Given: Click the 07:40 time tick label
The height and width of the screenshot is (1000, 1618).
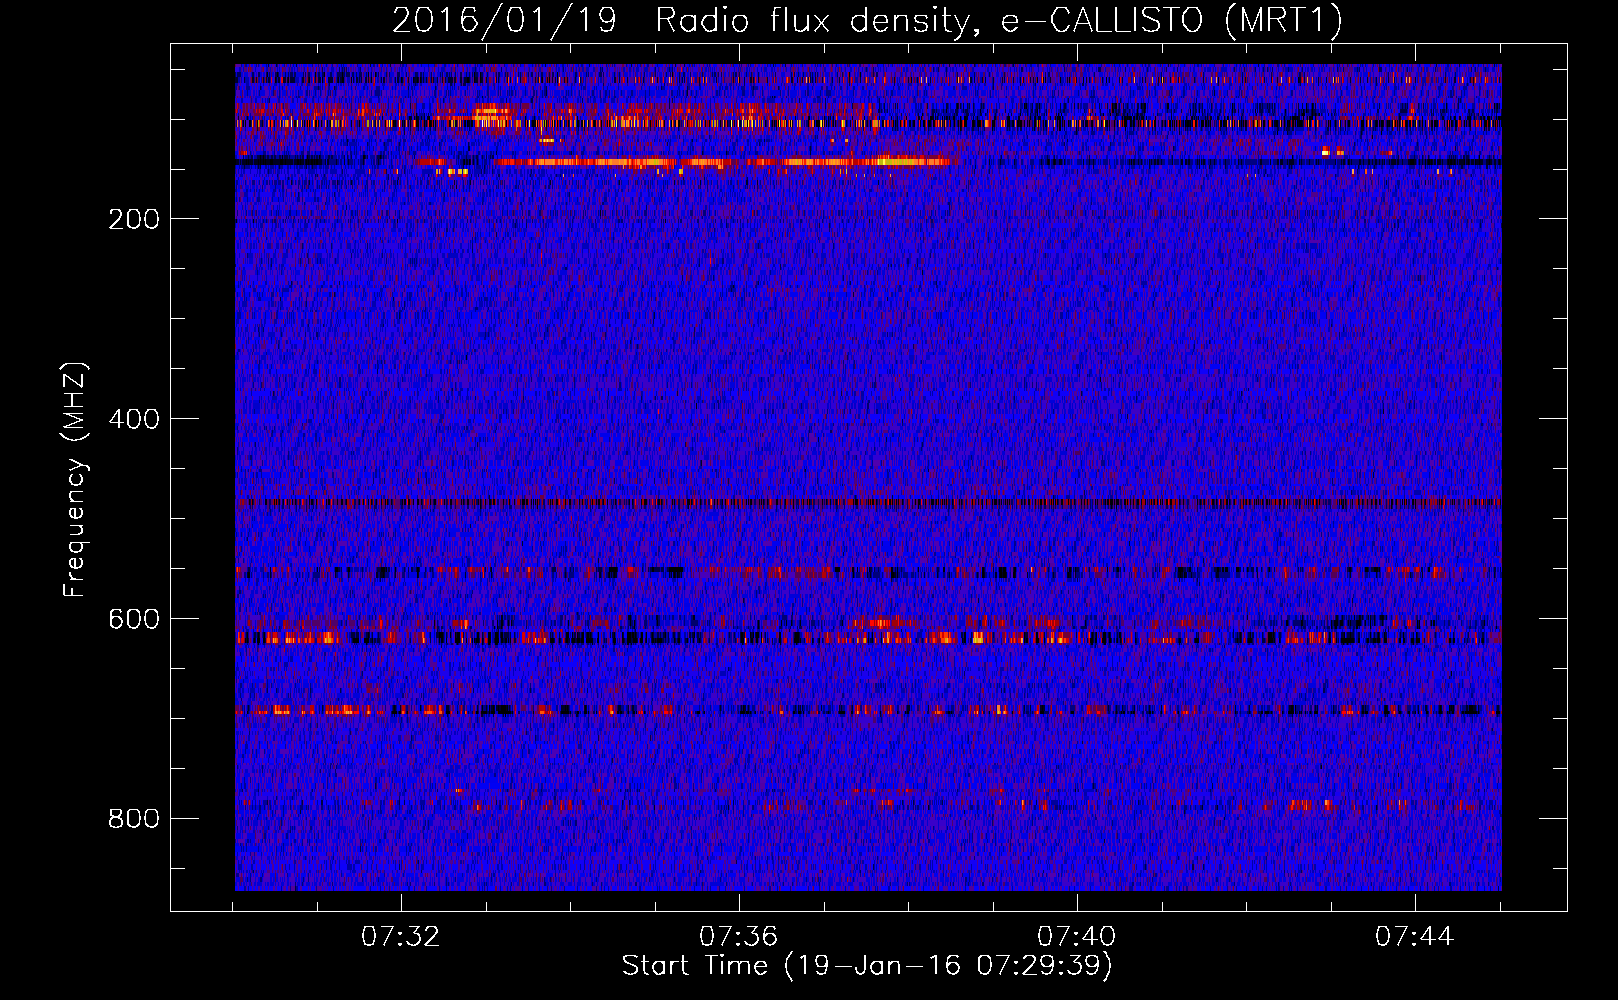Looking at the screenshot, I should (x=1076, y=937).
